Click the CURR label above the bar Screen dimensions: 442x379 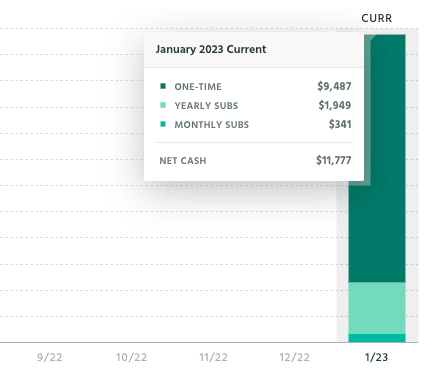(x=377, y=18)
